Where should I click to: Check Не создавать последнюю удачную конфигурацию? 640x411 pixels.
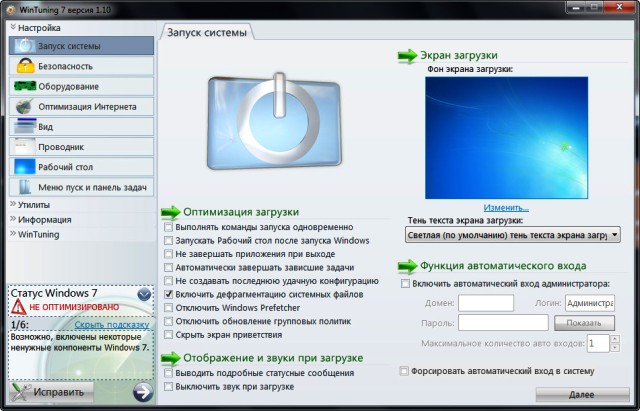point(169,281)
